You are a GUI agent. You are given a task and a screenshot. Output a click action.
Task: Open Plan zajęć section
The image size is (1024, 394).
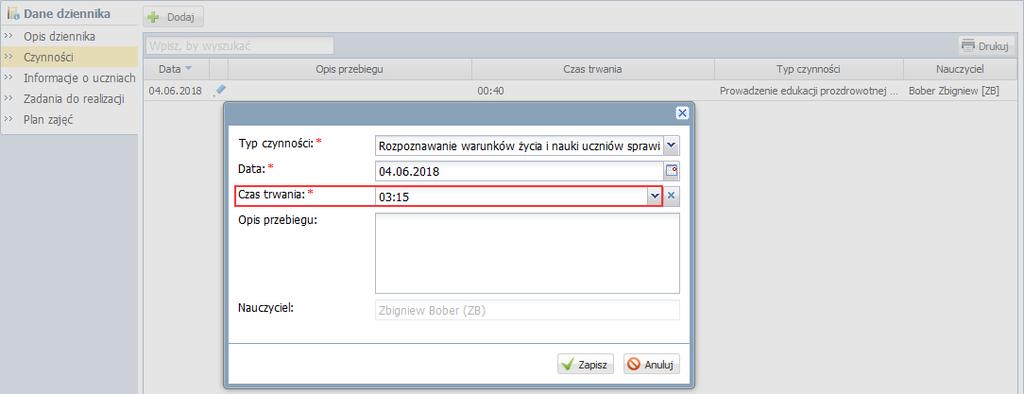48,120
